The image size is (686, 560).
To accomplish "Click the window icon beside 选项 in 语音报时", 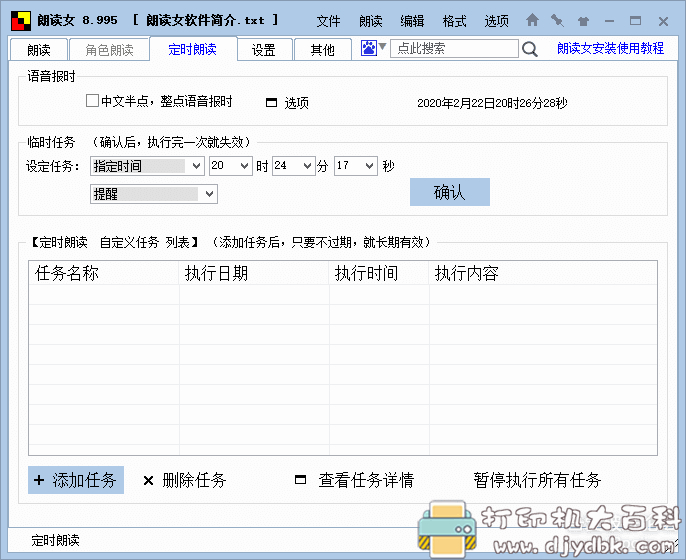I will [x=271, y=103].
